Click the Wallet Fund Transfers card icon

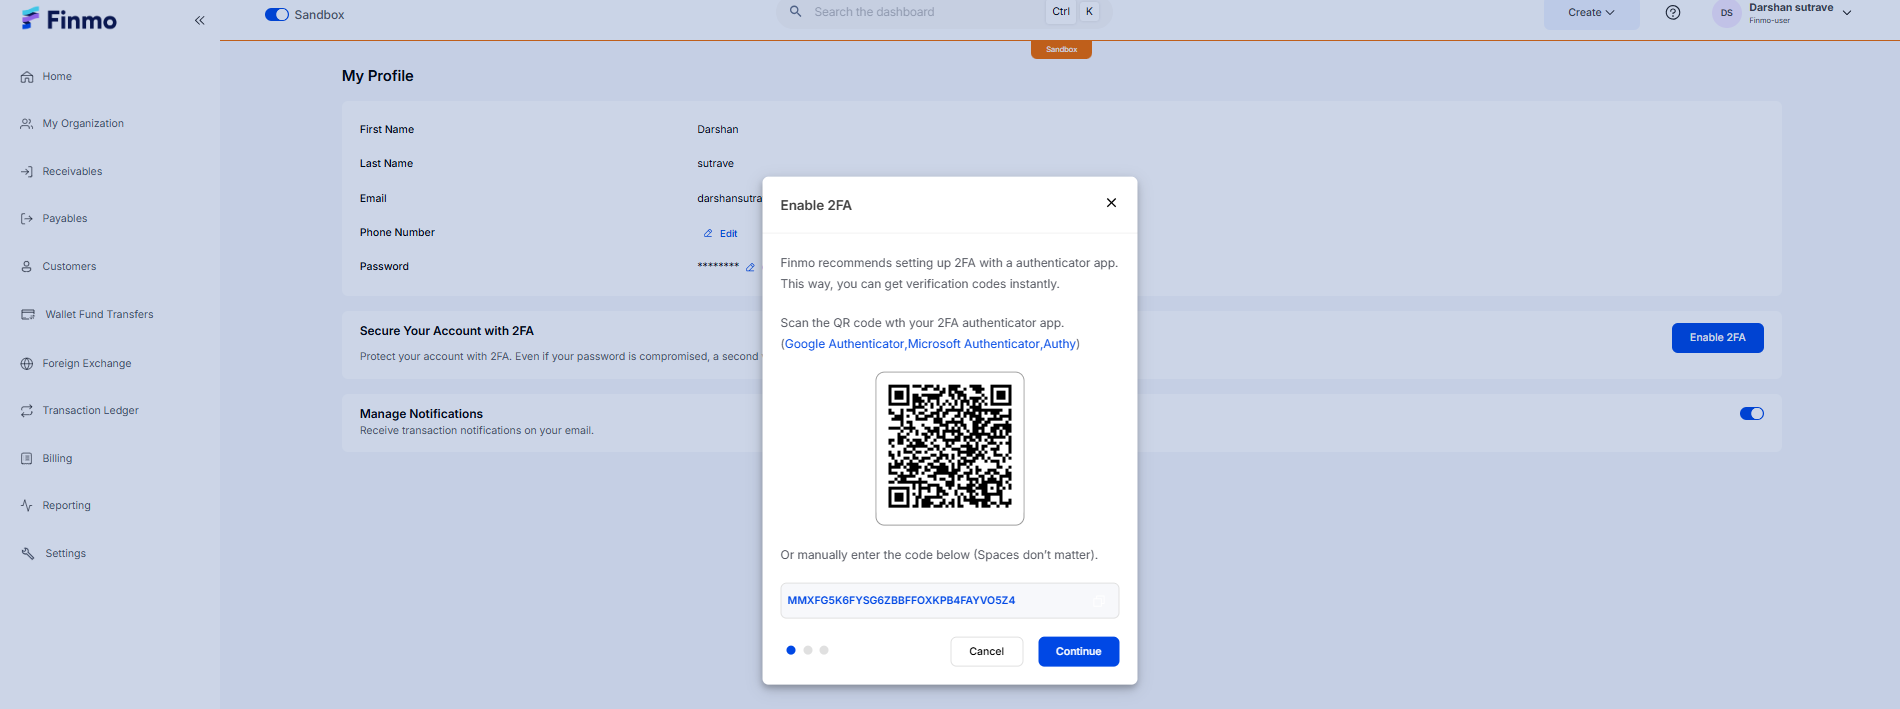click(x=28, y=315)
